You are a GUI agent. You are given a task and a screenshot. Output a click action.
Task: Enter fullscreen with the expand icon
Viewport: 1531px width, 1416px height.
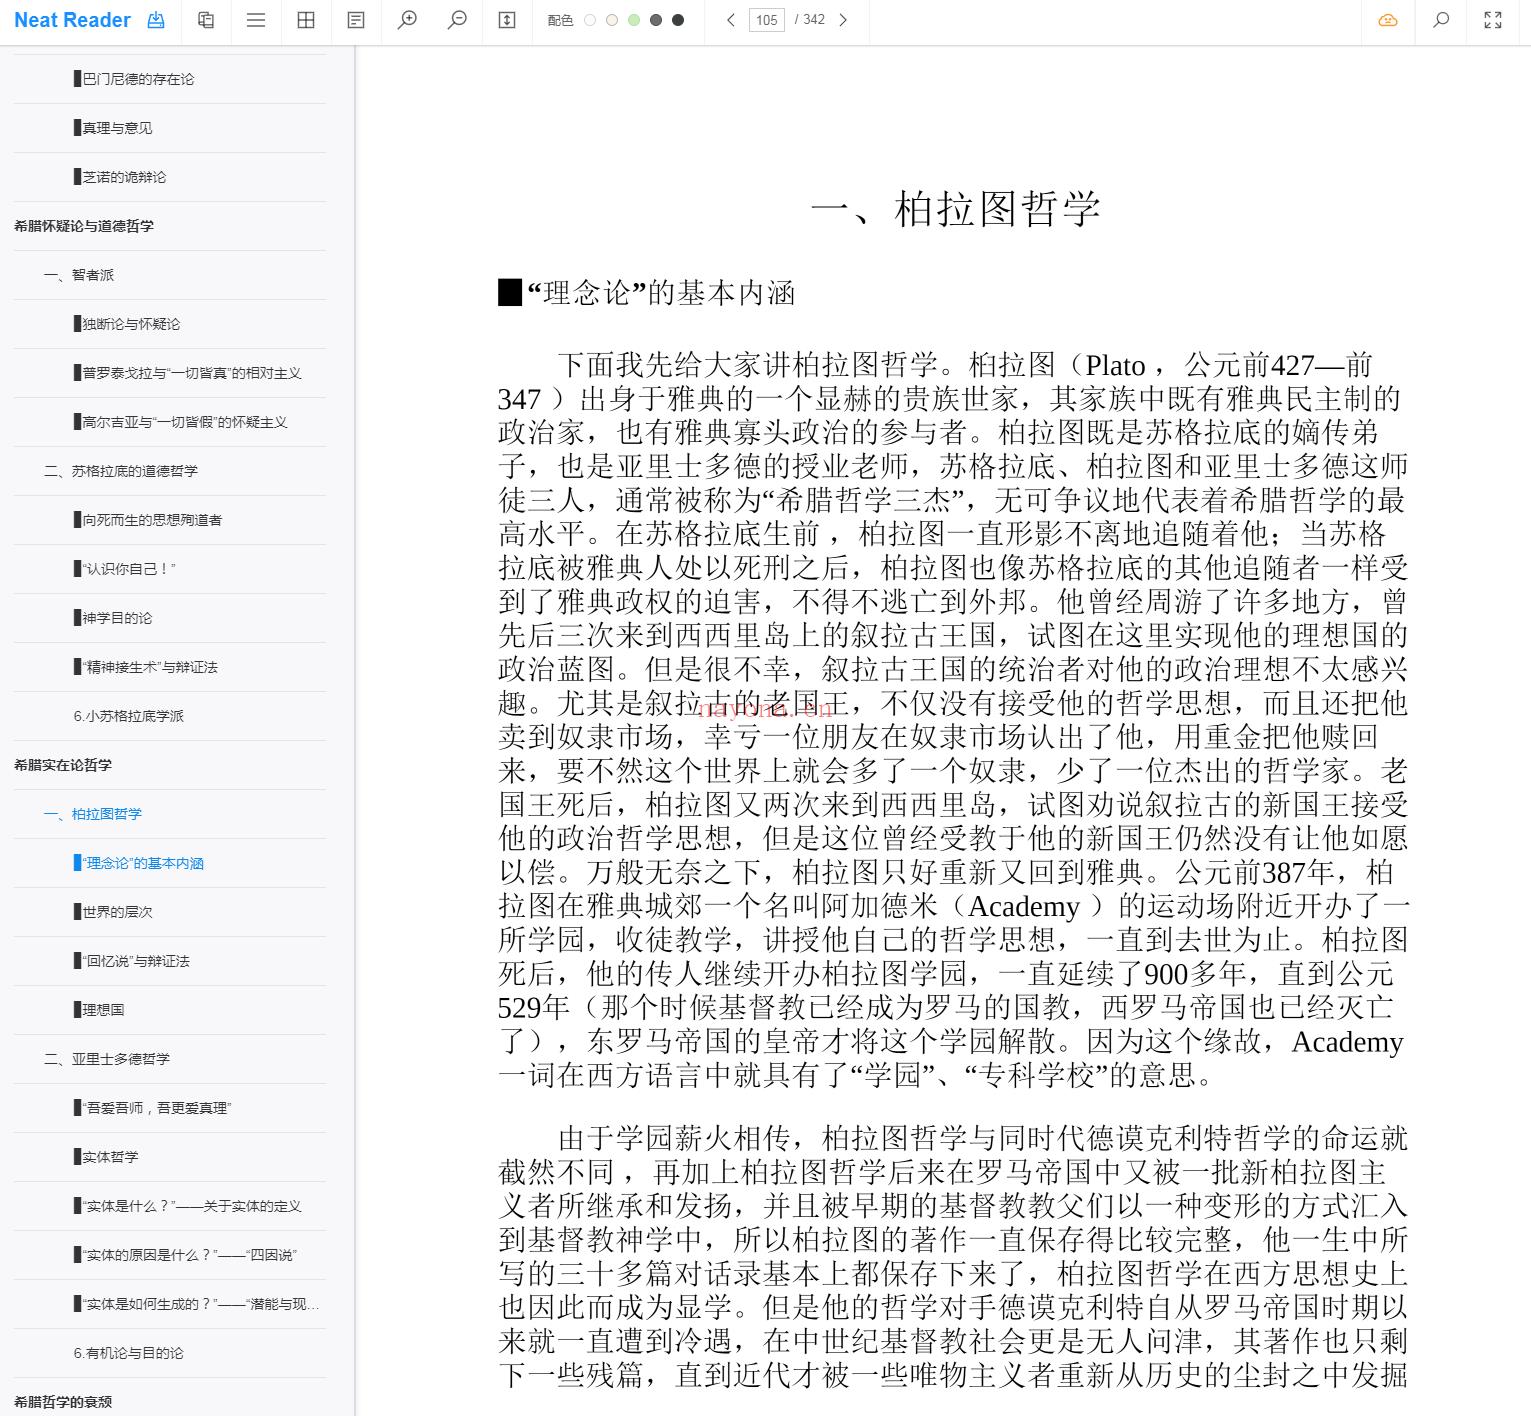point(1493,20)
